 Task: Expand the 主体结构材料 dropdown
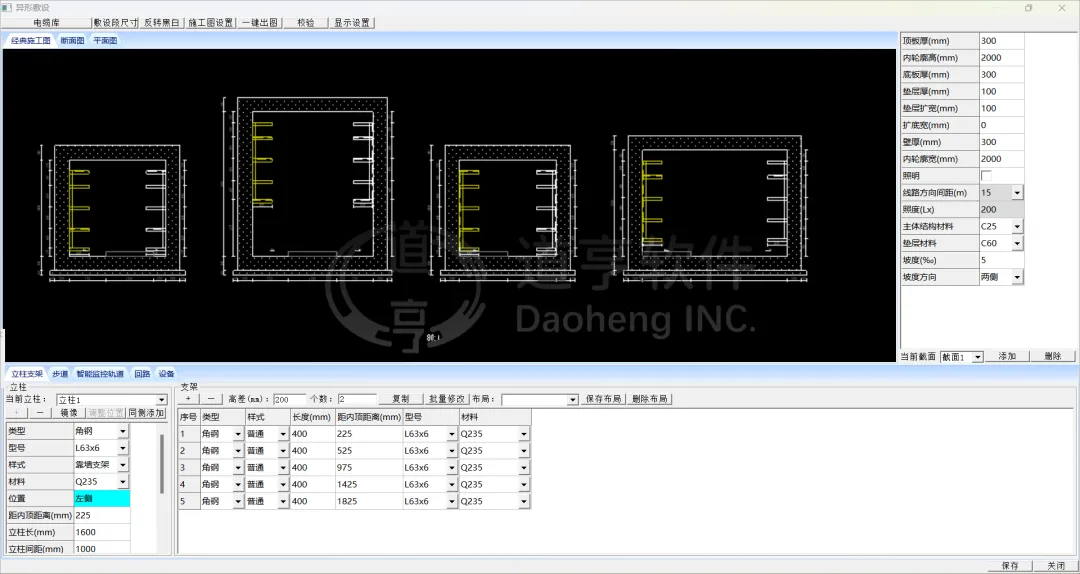[x=1017, y=226]
